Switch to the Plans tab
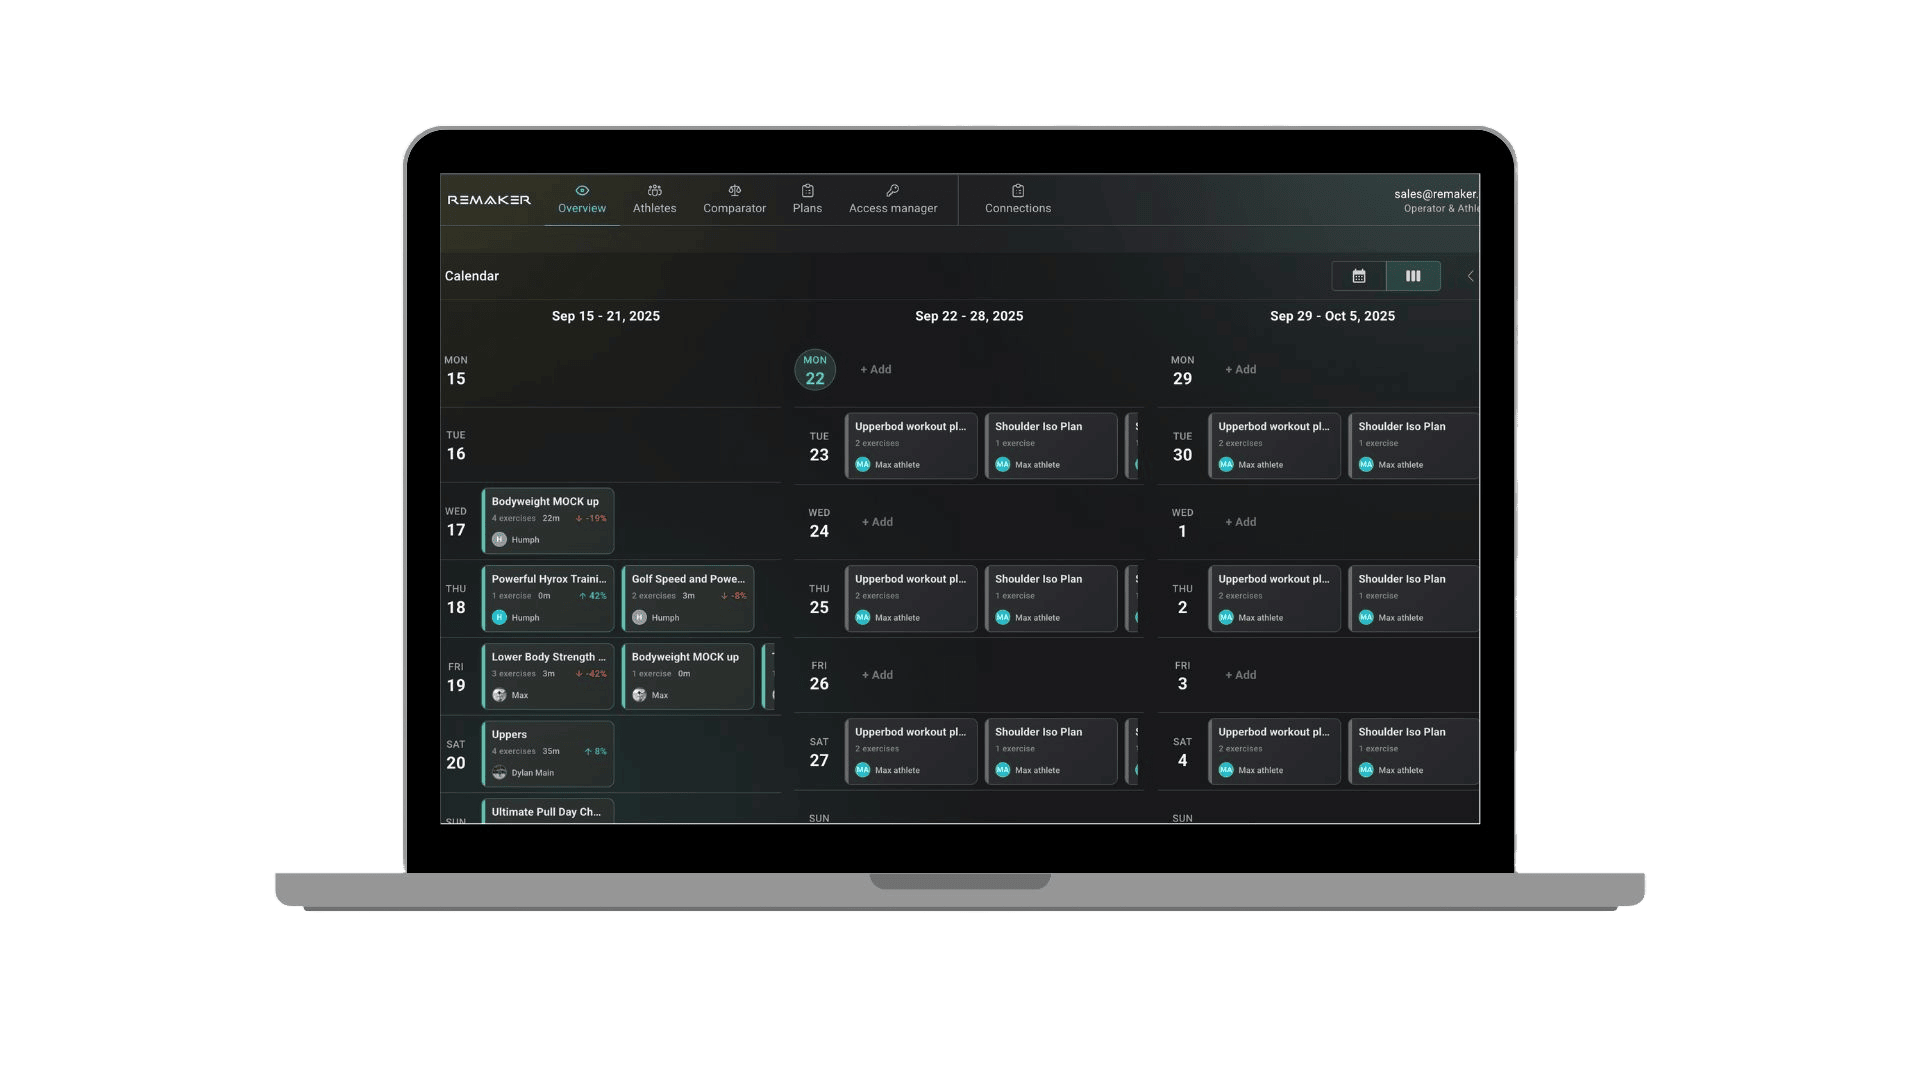 (x=807, y=199)
